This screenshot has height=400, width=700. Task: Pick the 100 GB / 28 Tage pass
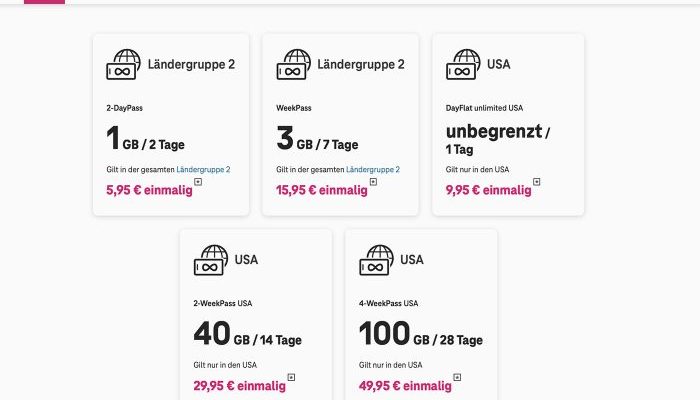pyautogui.click(x=415, y=335)
